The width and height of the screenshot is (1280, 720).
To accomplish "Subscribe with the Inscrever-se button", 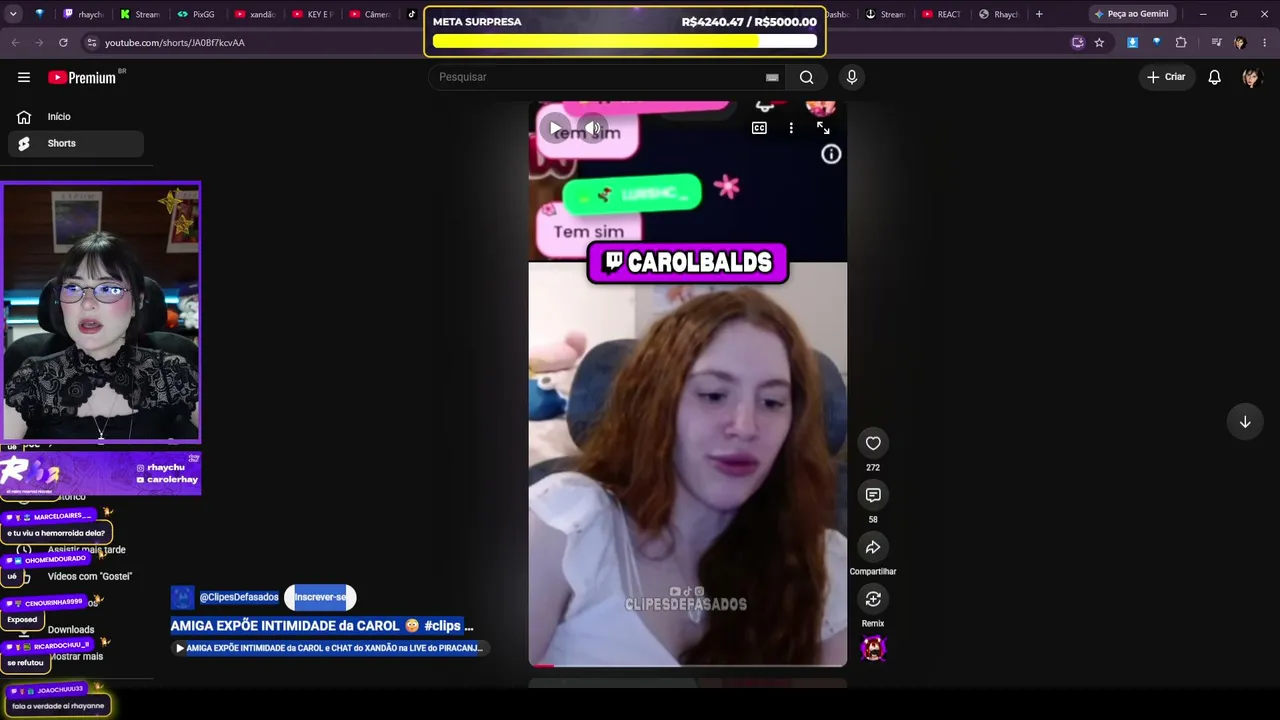I will pyautogui.click(x=320, y=597).
